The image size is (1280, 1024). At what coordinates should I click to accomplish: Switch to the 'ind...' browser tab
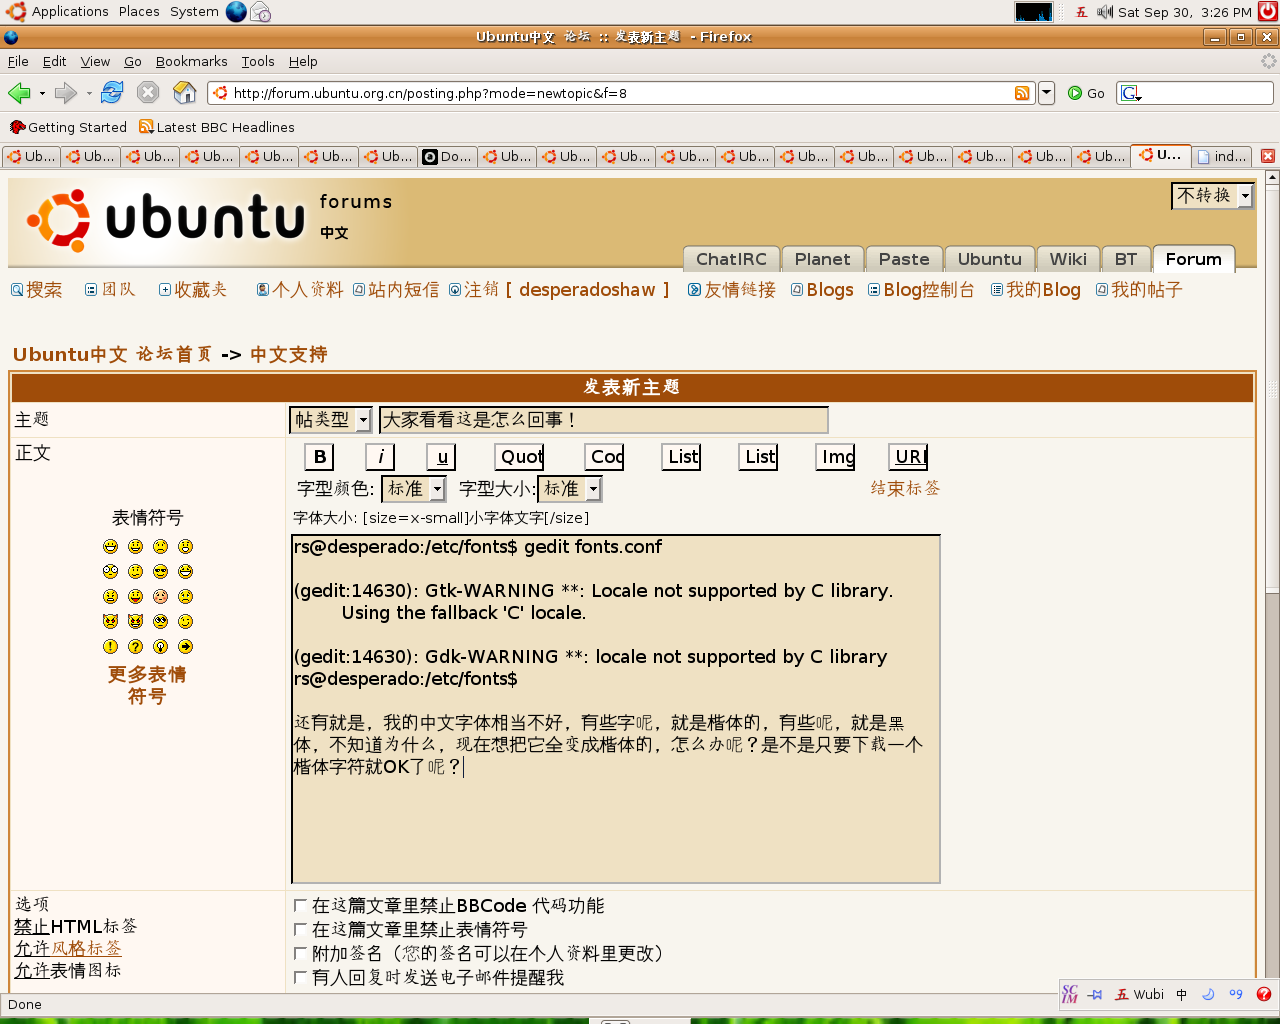click(x=1222, y=156)
